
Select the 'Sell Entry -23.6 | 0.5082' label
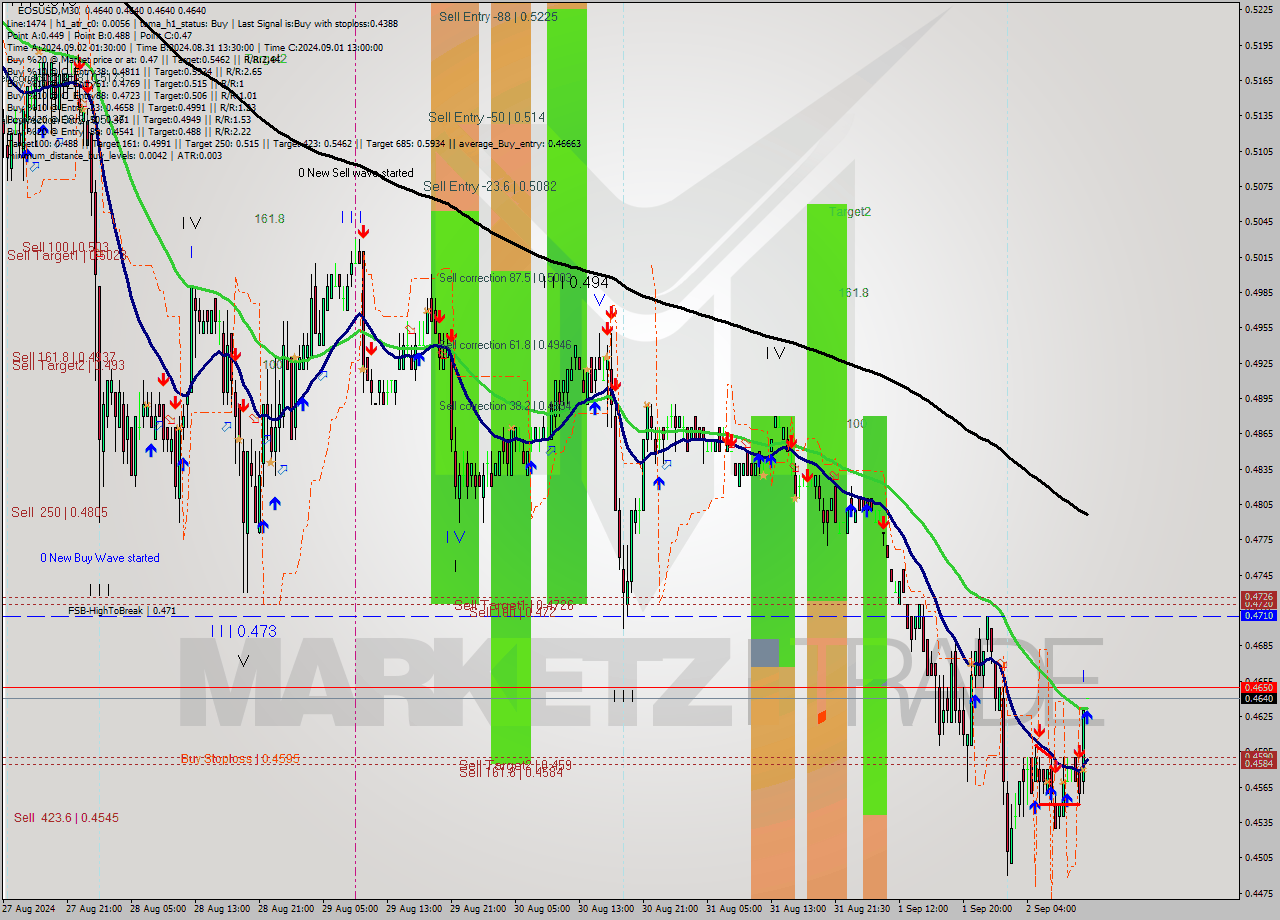click(490, 186)
